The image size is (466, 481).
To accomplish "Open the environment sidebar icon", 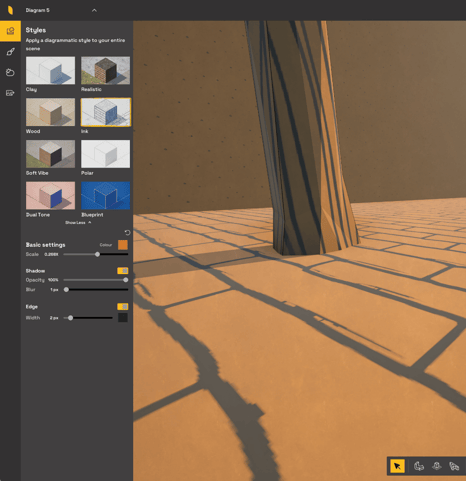I will tap(10, 72).
